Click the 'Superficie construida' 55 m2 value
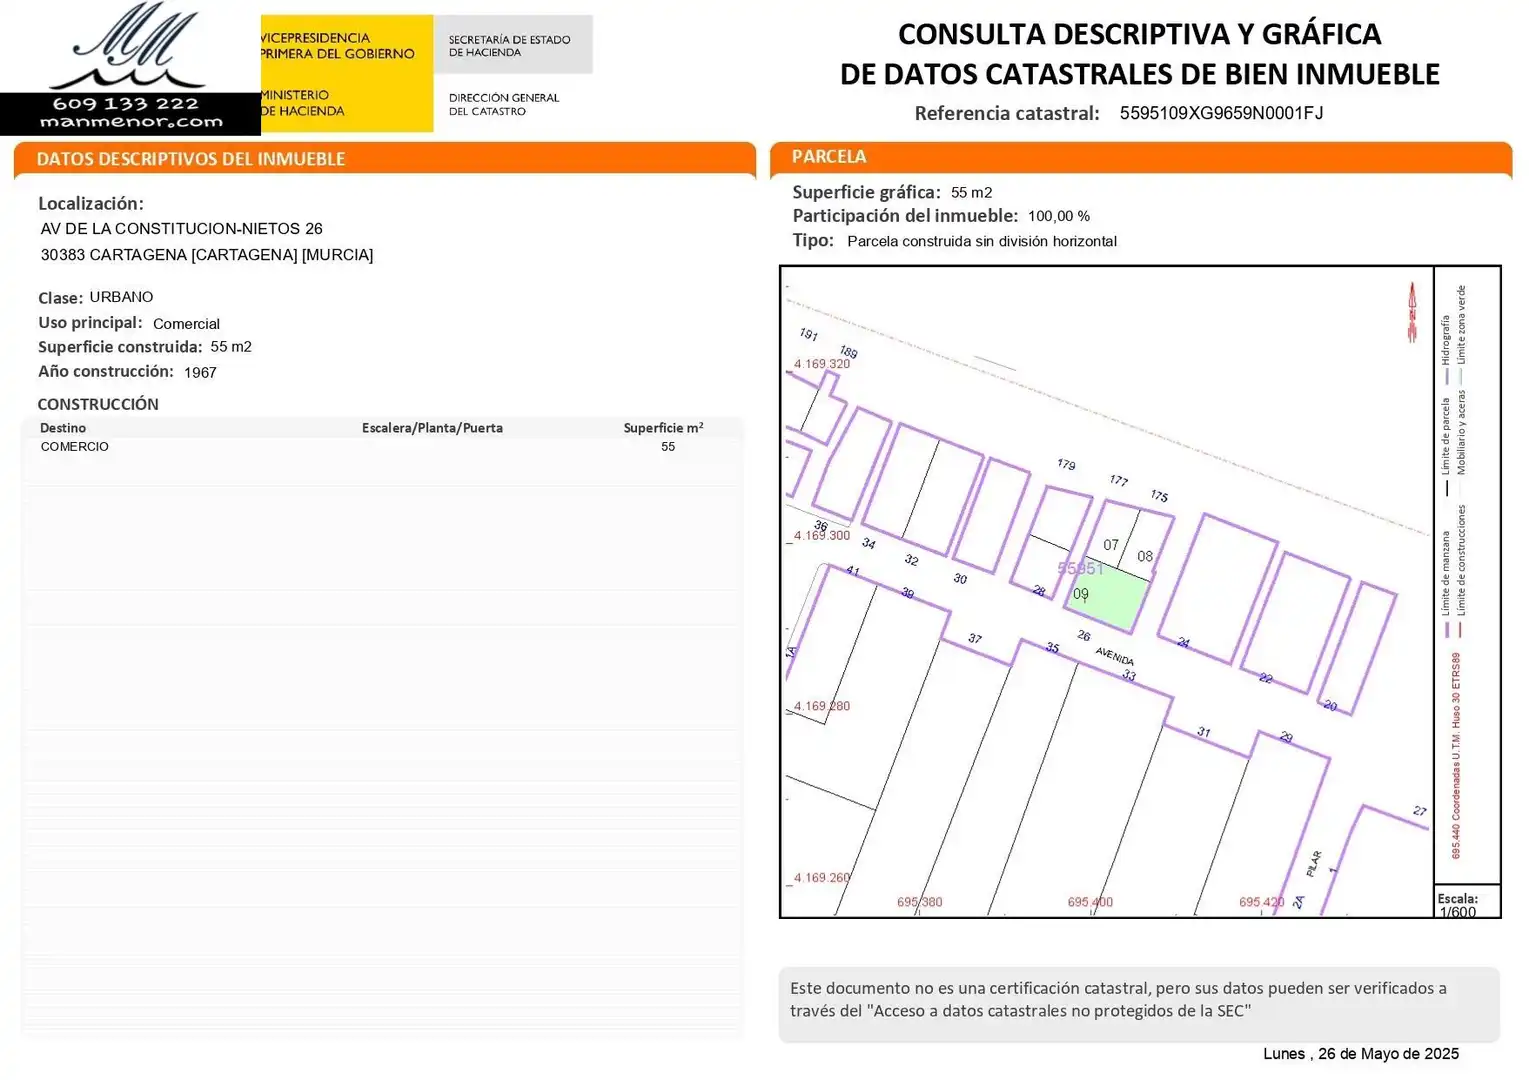Viewport: 1529px width, 1080px height. click(231, 347)
